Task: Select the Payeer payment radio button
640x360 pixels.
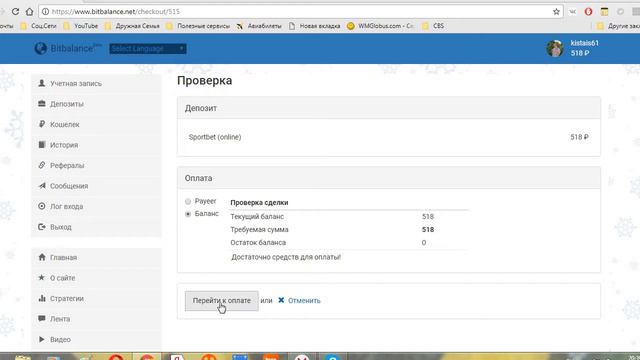Action: 188,201
